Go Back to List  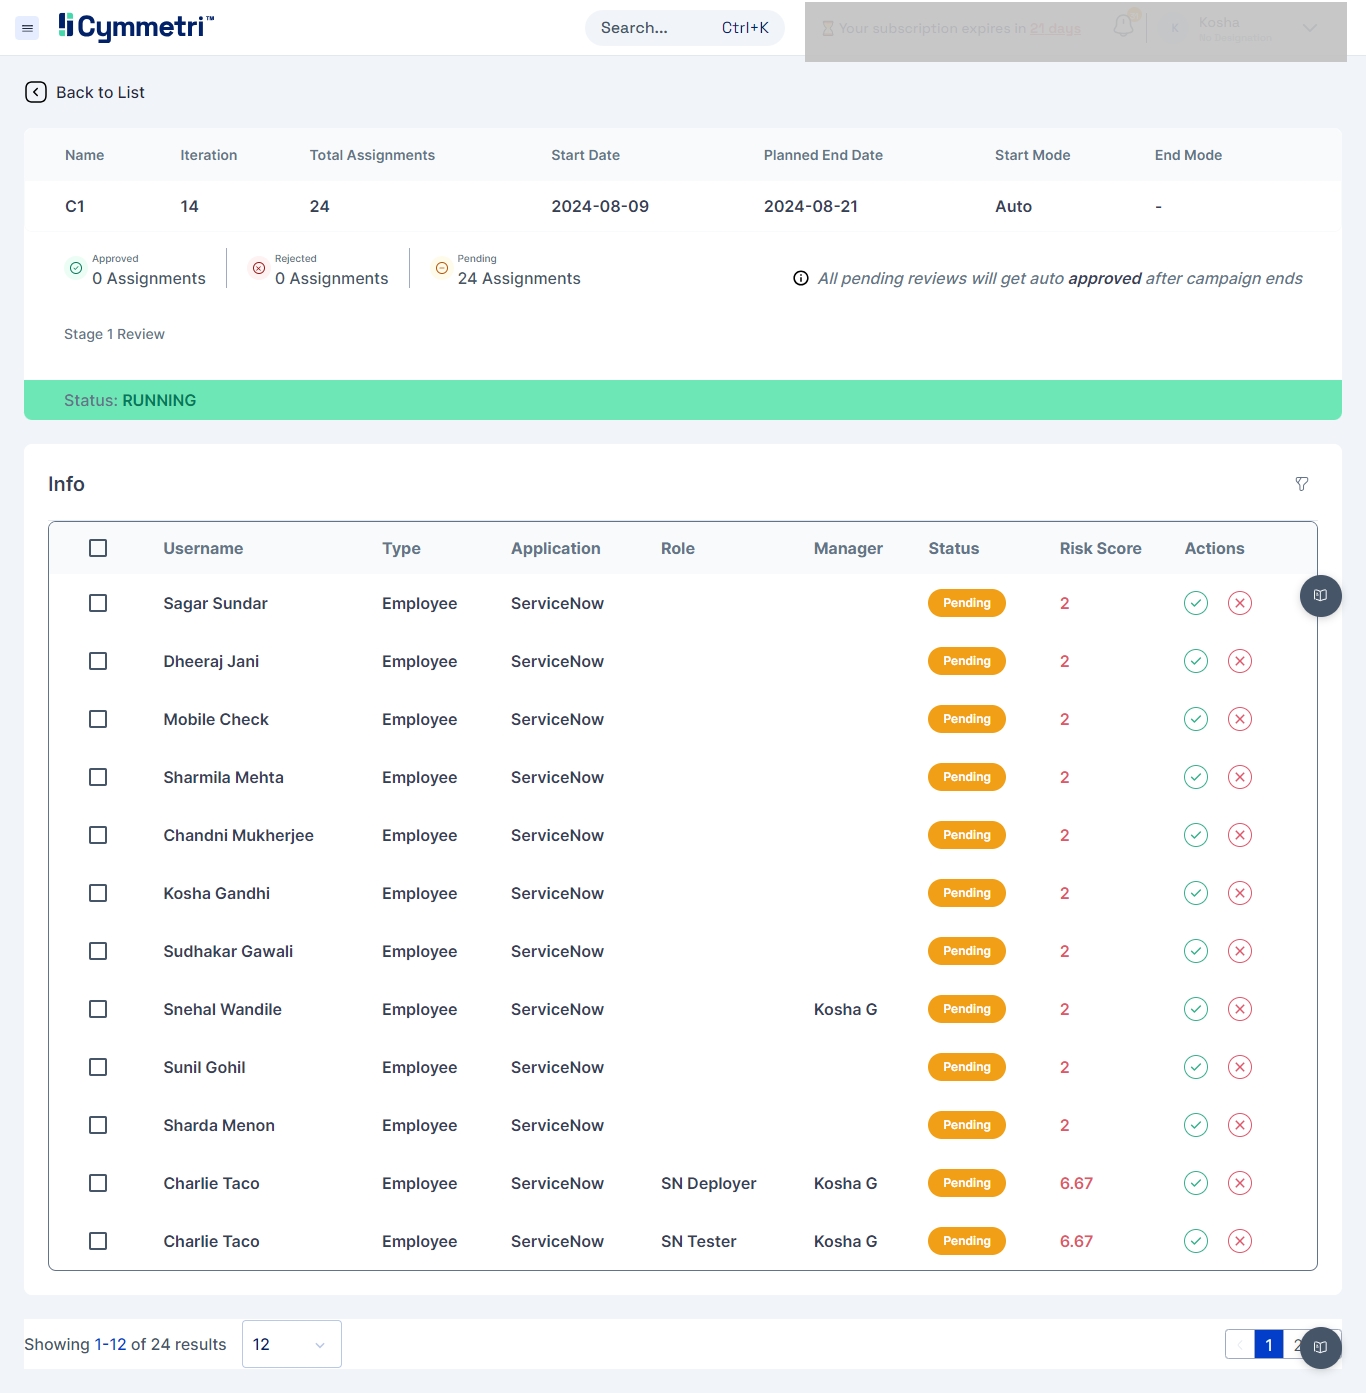pyautogui.click(x=86, y=92)
